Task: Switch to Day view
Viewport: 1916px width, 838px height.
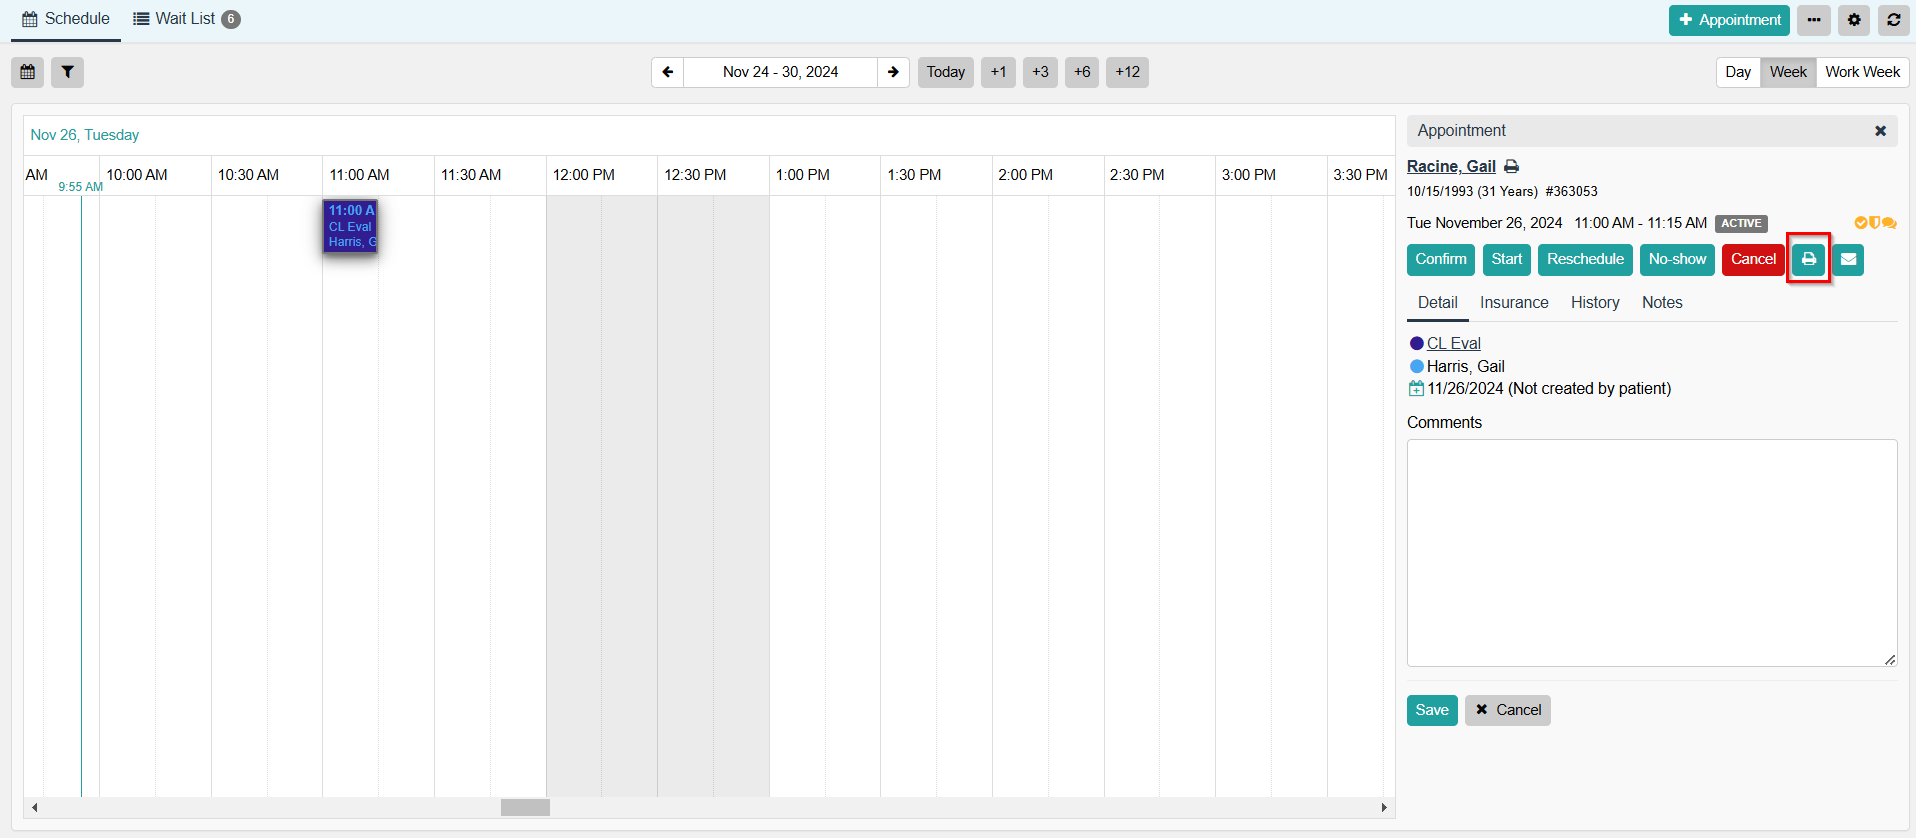Action: click(x=1738, y=72)
